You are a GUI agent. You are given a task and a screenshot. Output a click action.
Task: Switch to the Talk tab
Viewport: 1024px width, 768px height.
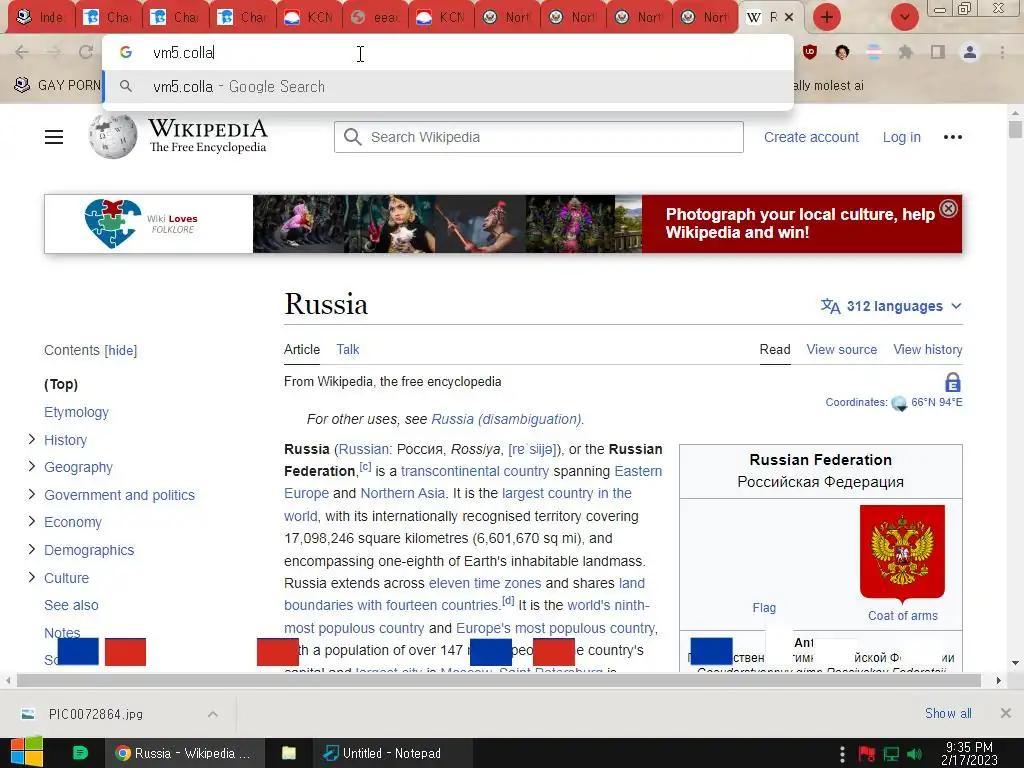tap(347, 349)
